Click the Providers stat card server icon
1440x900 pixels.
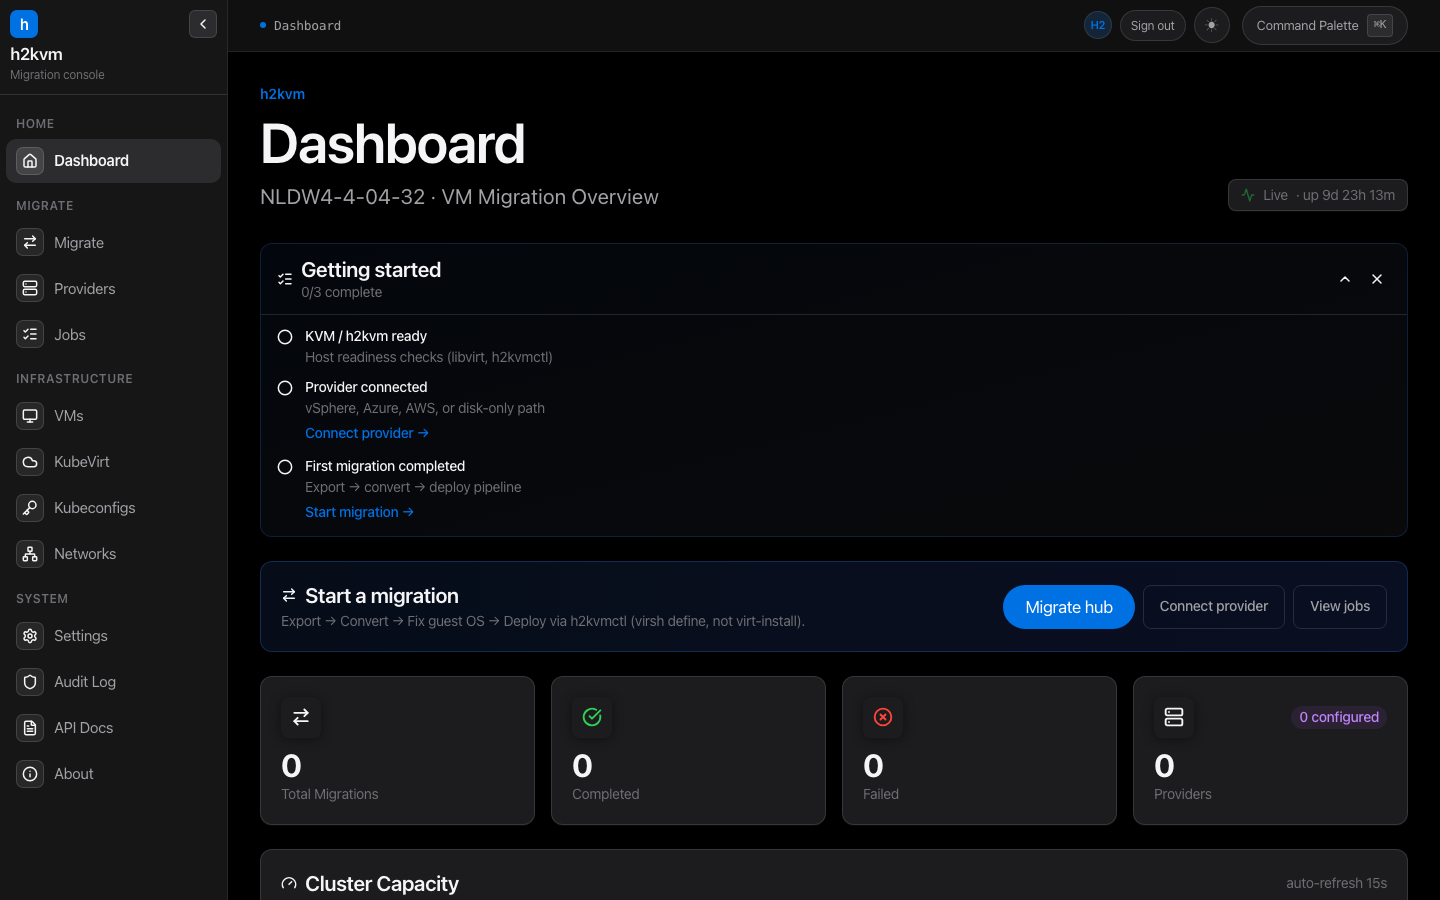[1174, 717]
